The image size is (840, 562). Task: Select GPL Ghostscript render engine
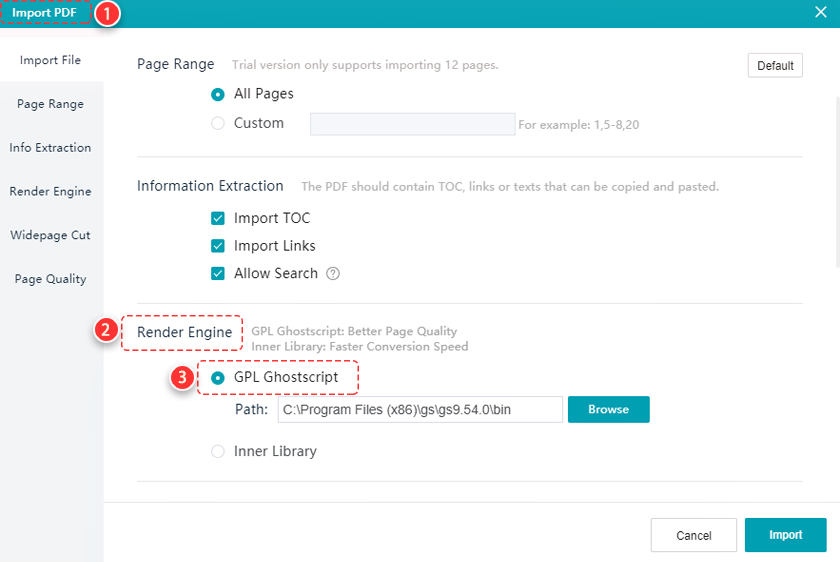pos(218,378)
